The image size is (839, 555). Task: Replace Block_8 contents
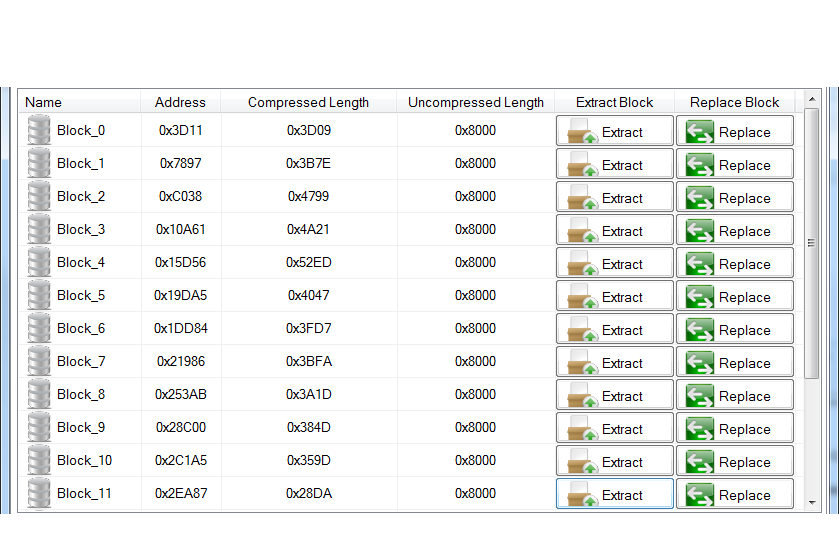[735, 394]
